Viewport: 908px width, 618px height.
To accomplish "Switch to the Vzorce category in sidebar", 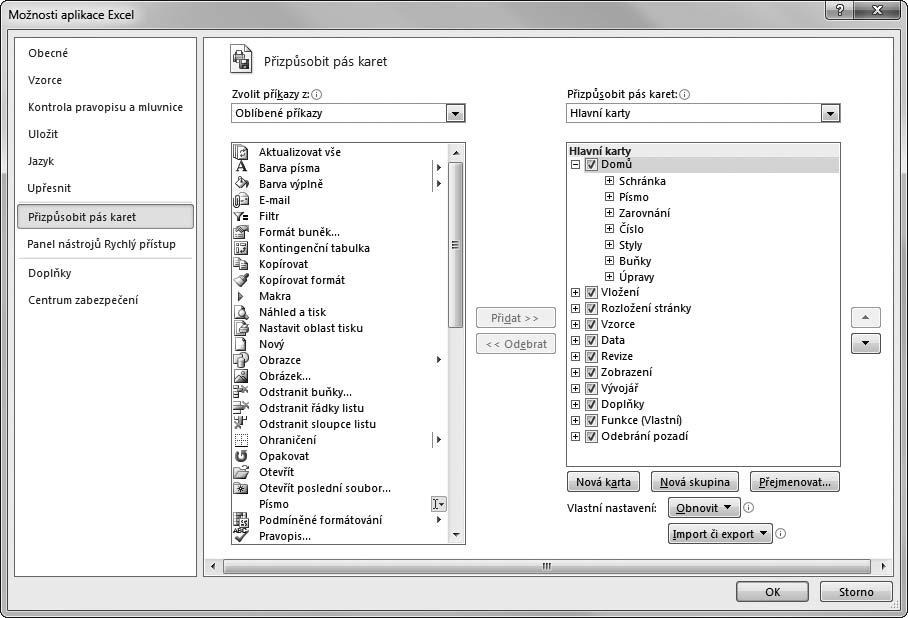I will 45,80.
